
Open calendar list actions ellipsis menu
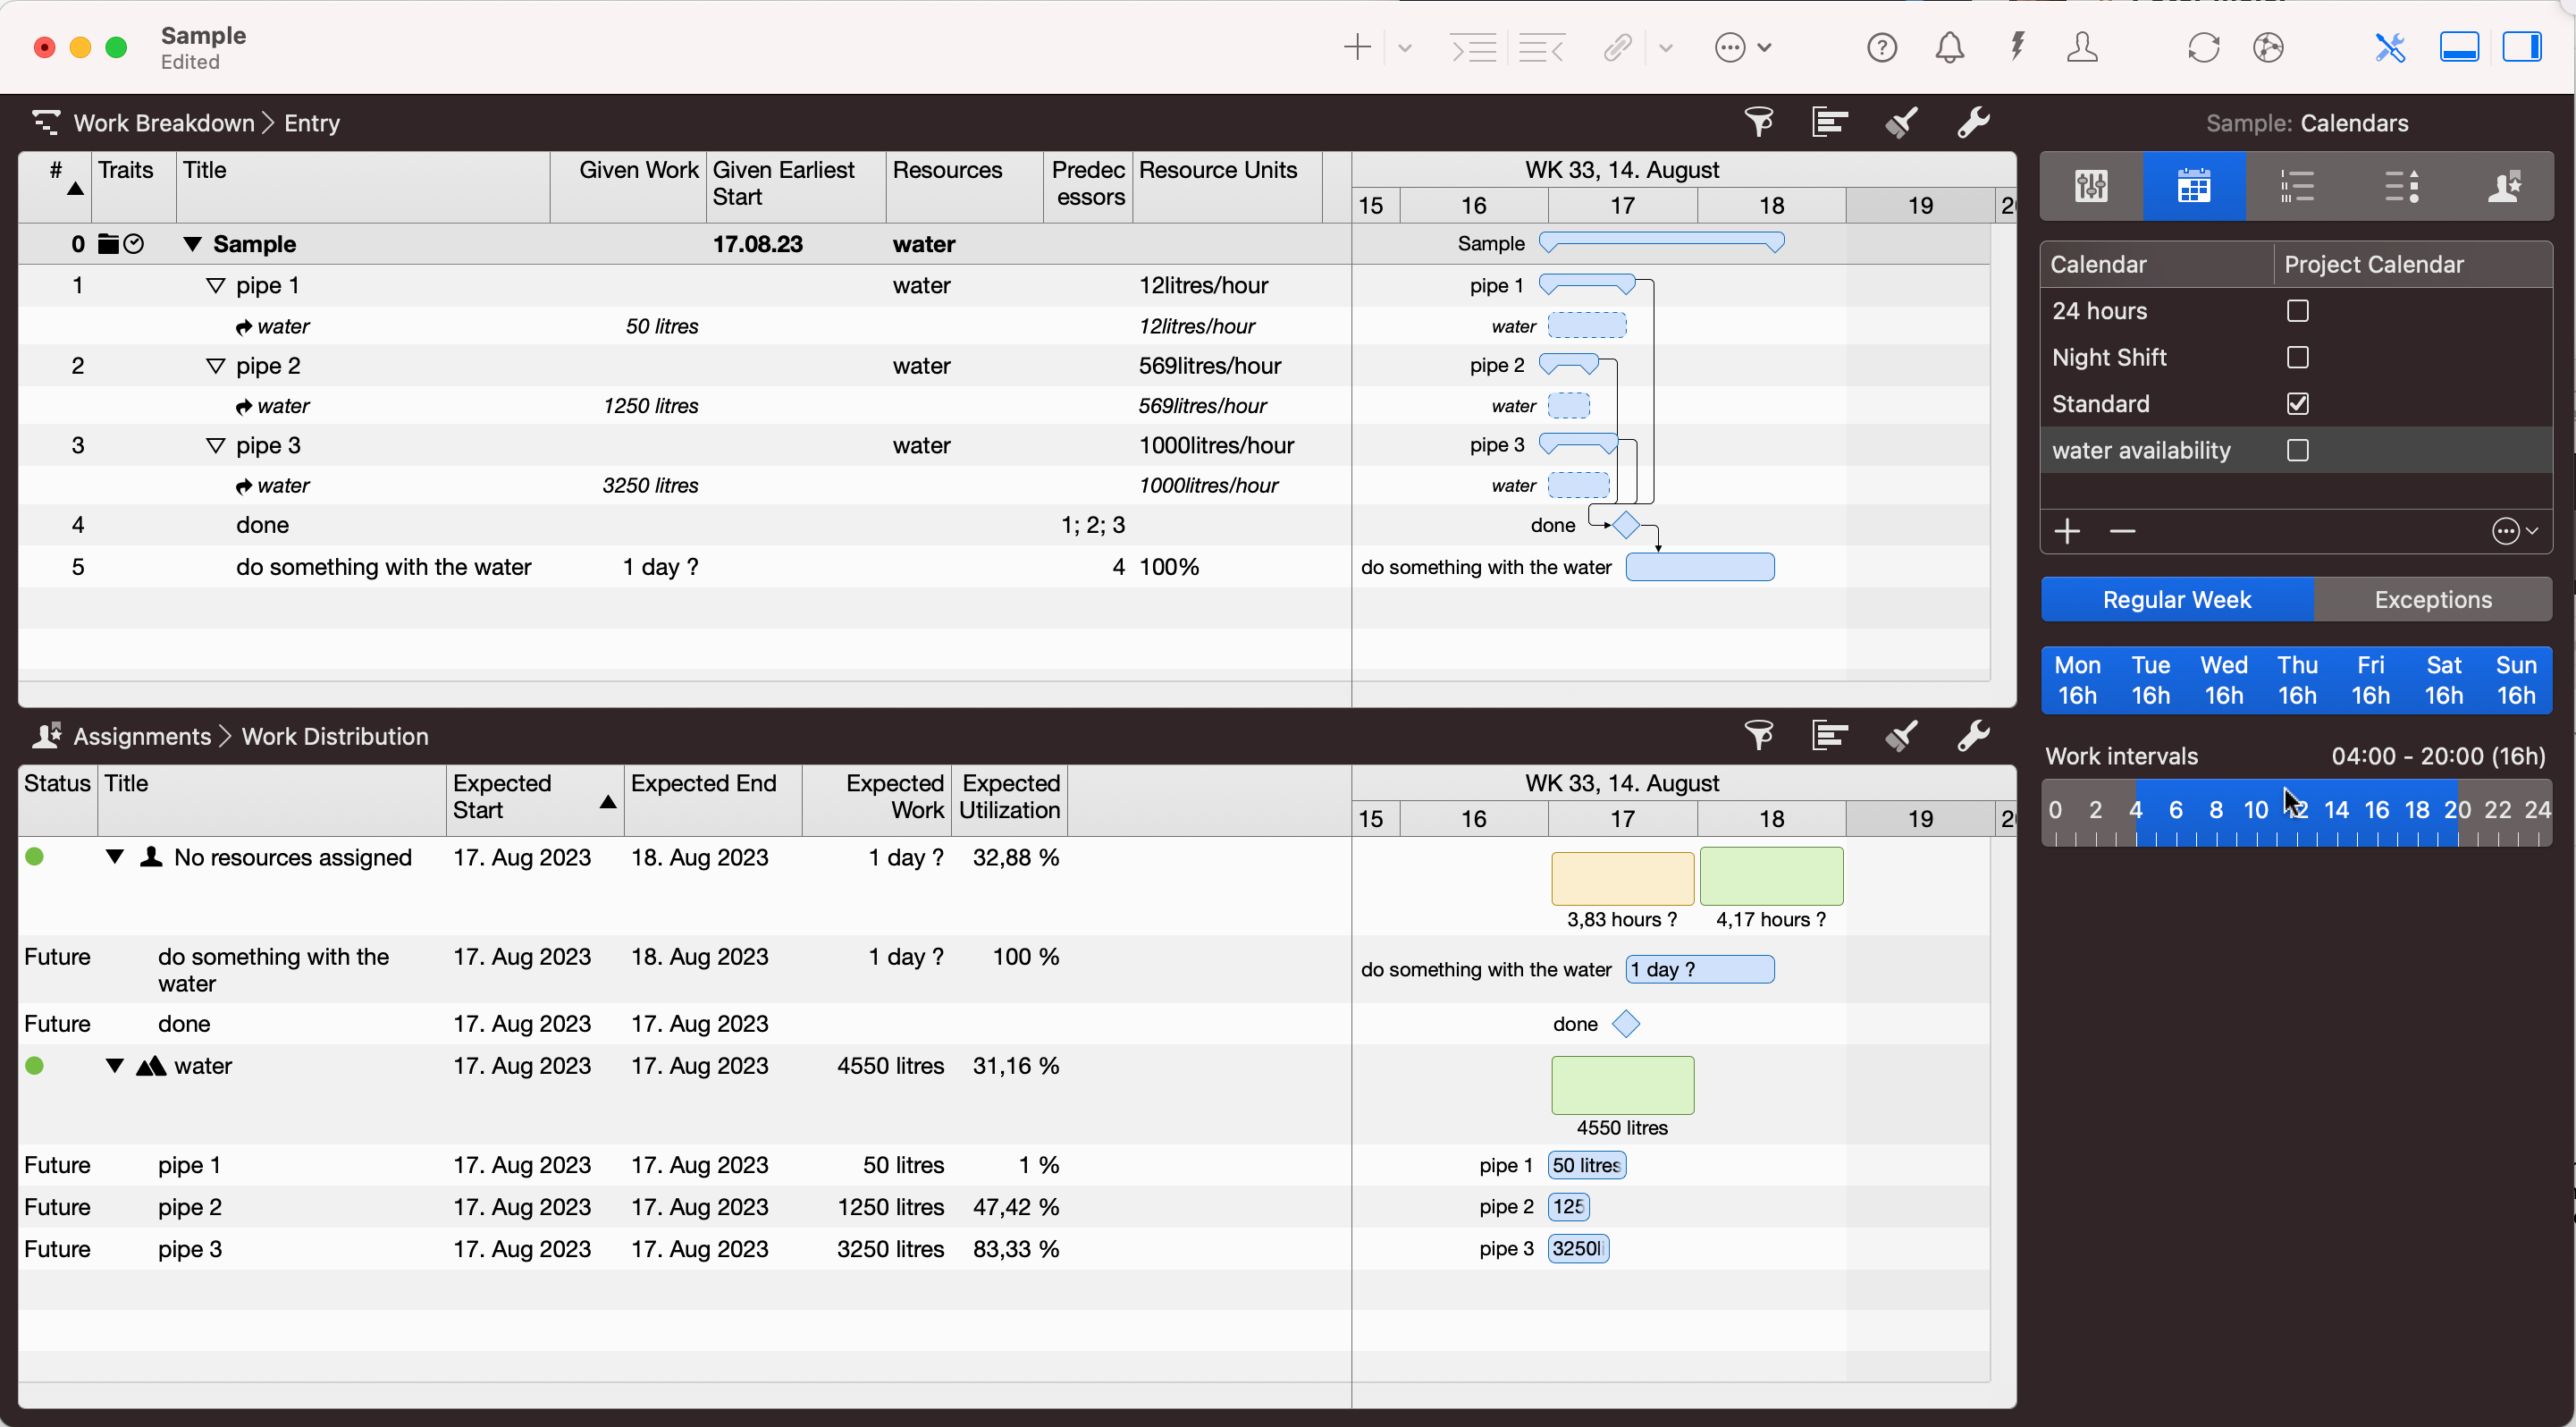(x=2513, y=531)
